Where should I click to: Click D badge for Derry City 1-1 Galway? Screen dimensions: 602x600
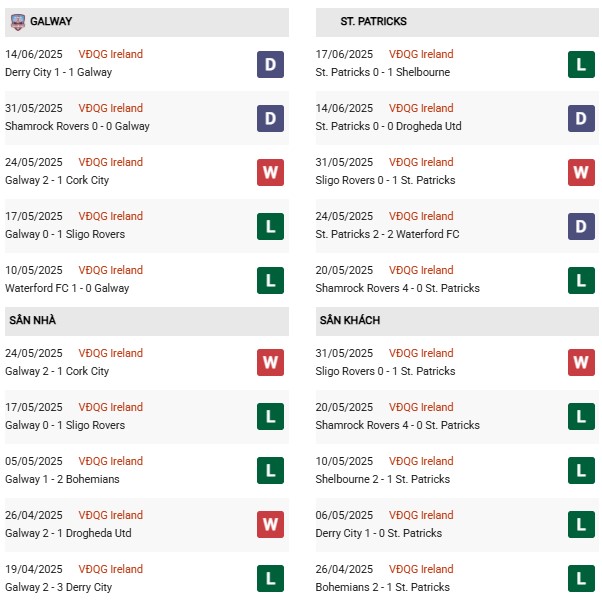pyautogui.click(x=270, y=64)
